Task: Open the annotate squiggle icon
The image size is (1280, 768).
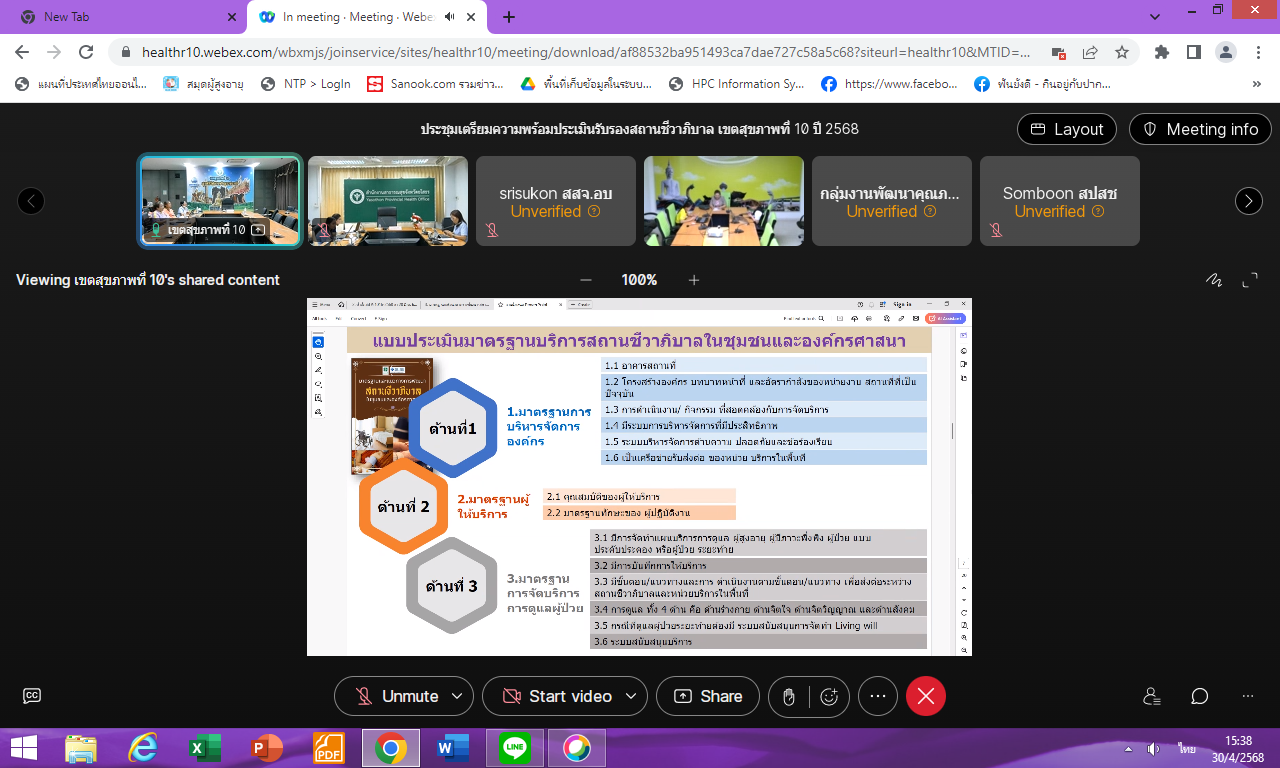Action: click(1215, 280)
